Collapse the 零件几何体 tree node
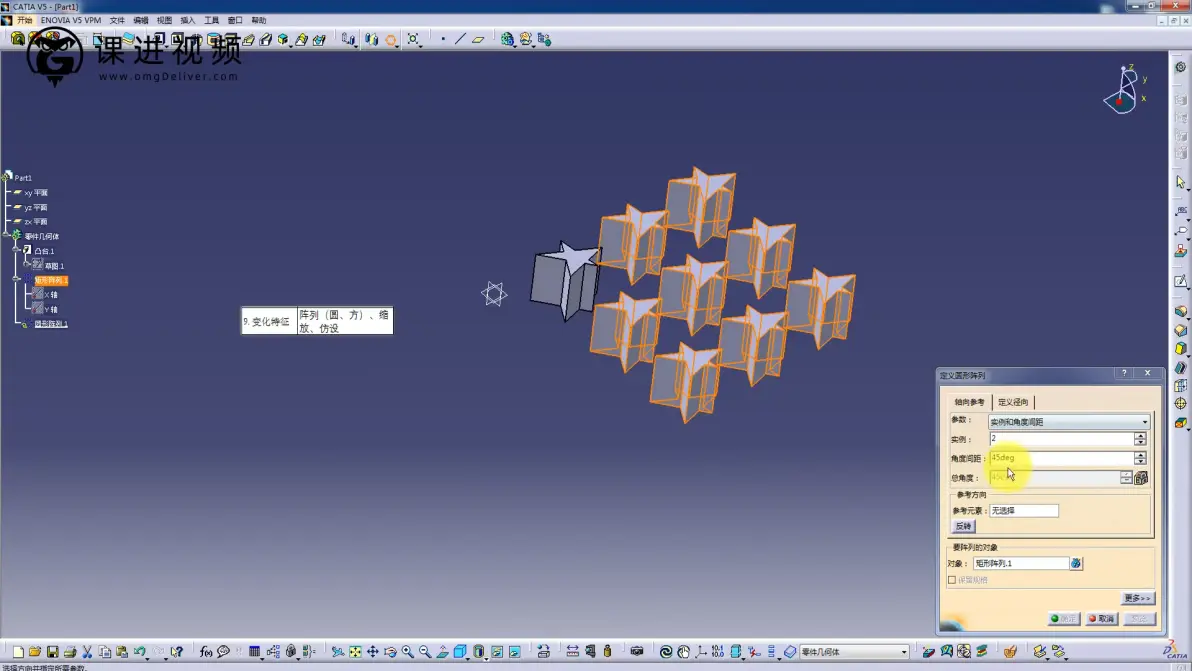The width and height of the screenshot is (1192, 671). [7, 235]
